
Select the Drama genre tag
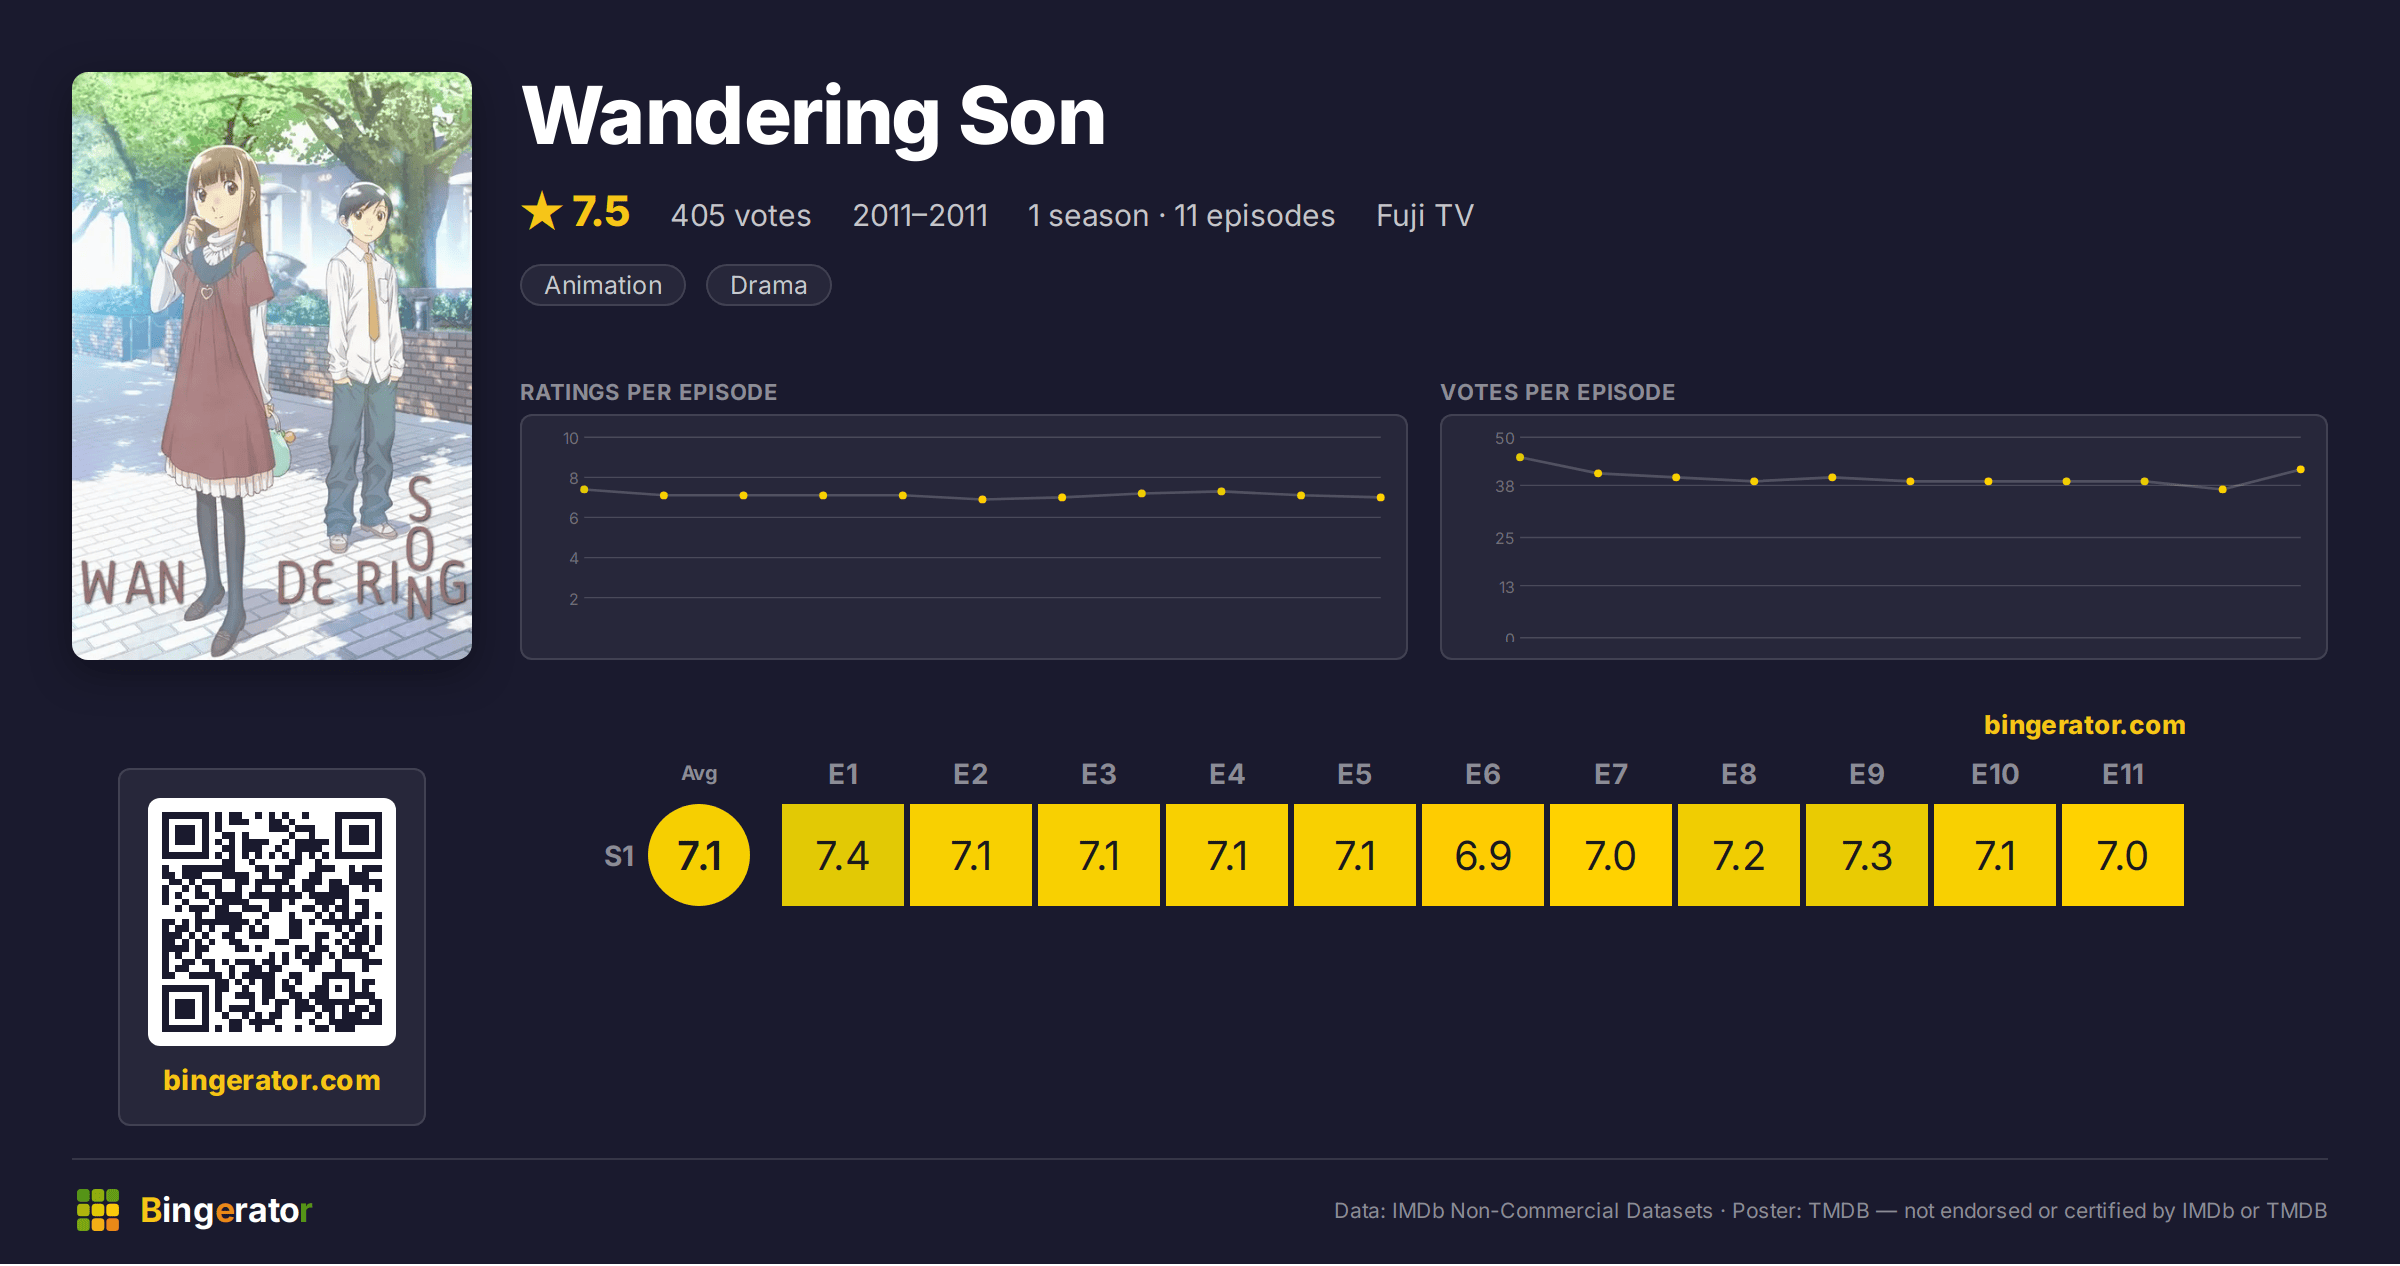768,285
